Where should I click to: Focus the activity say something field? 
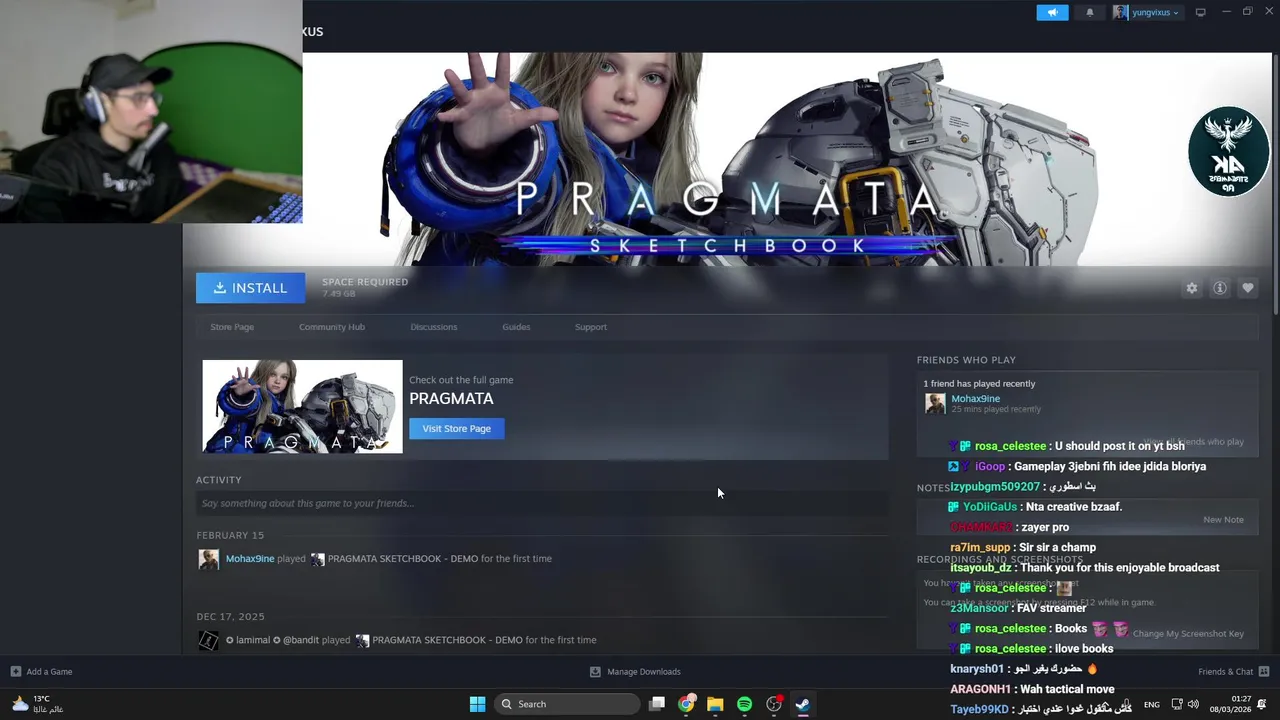tap(541, 503)
